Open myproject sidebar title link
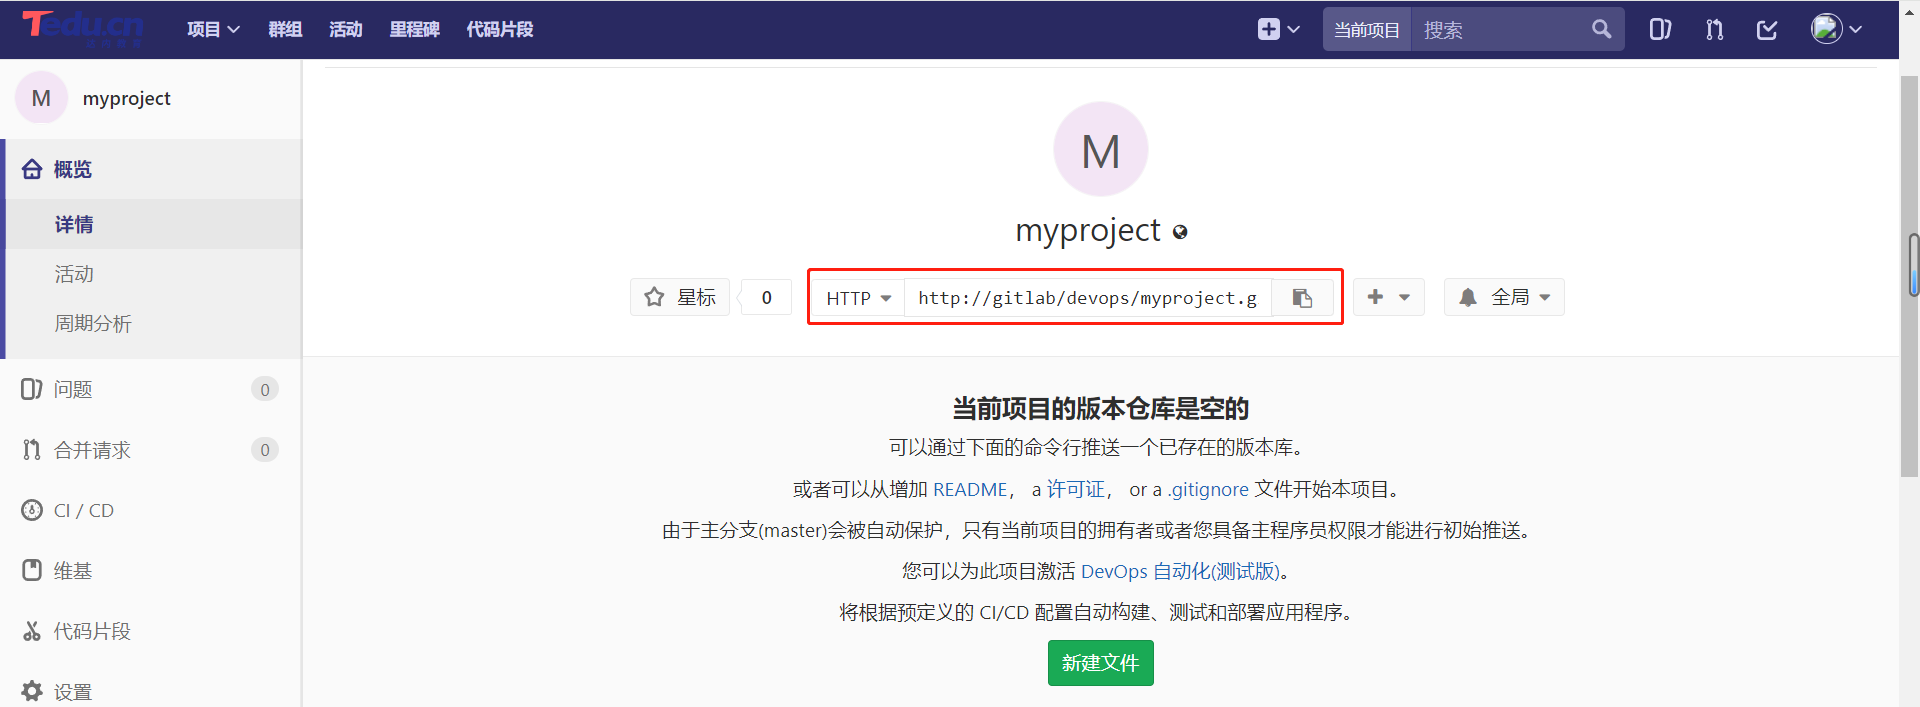 (127, 98)
